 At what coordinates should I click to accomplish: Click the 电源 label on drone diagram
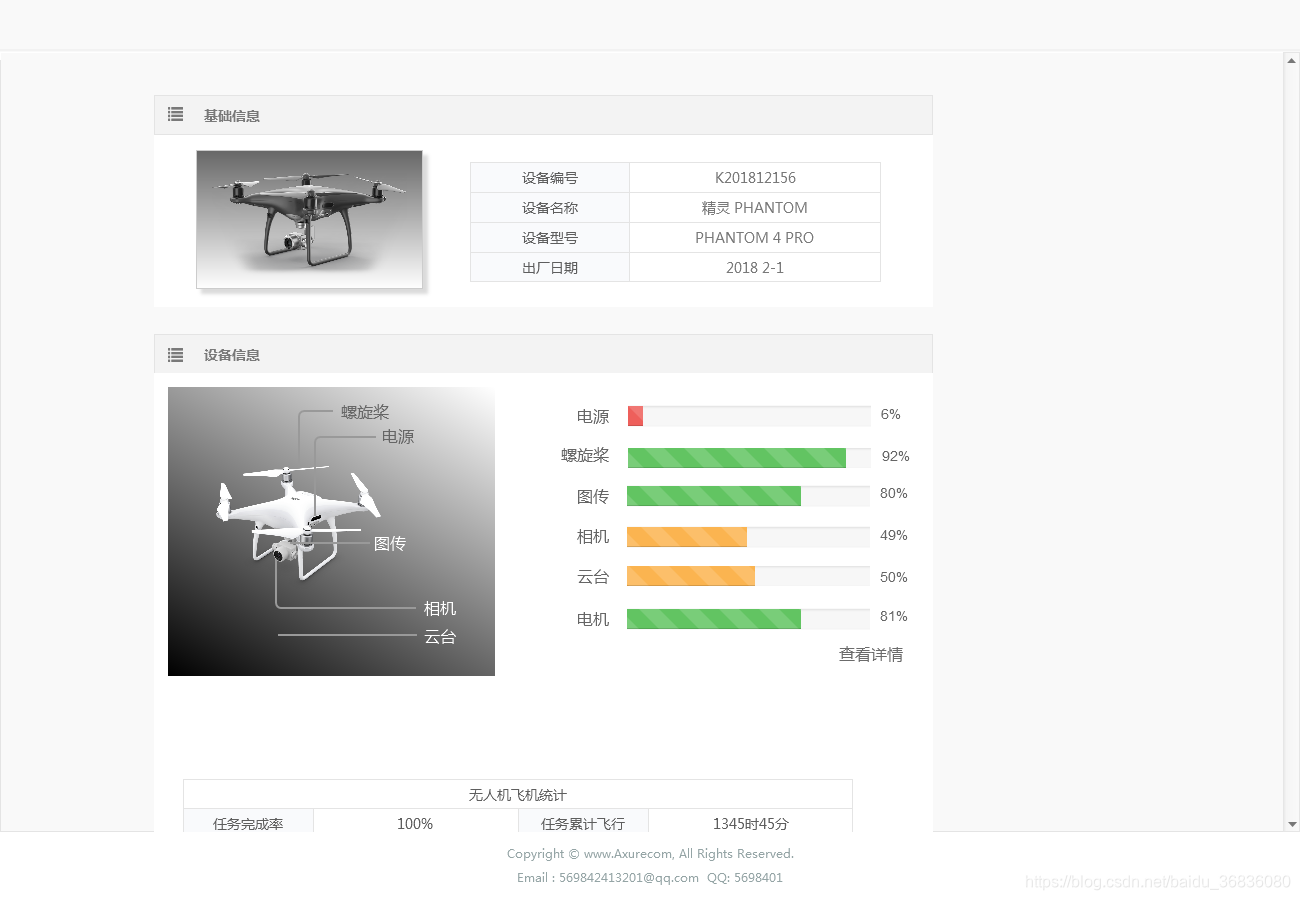(398, 437)
